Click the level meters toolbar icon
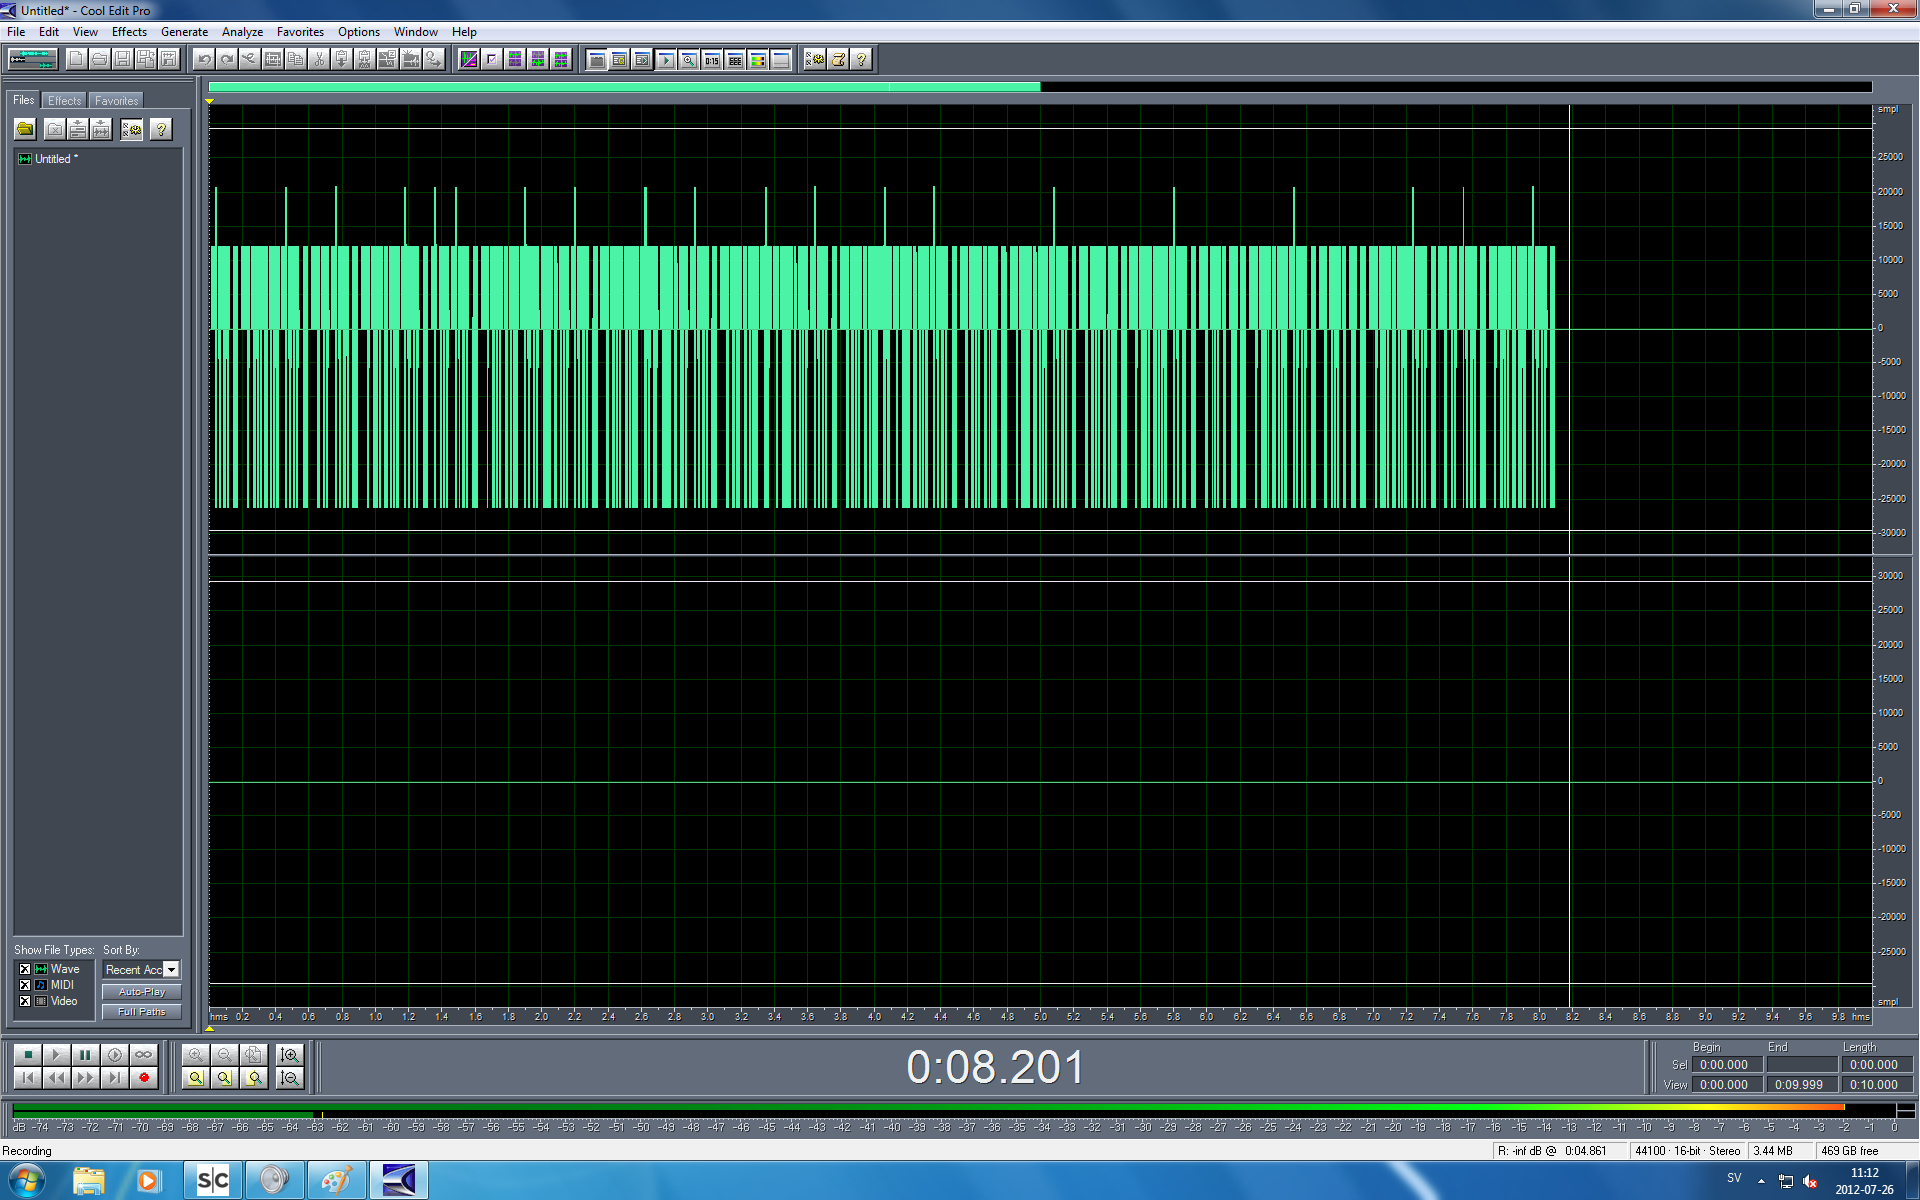The height and width of the screenshot is (1200, 1920). pyautogui.click(x=758, y=59)
